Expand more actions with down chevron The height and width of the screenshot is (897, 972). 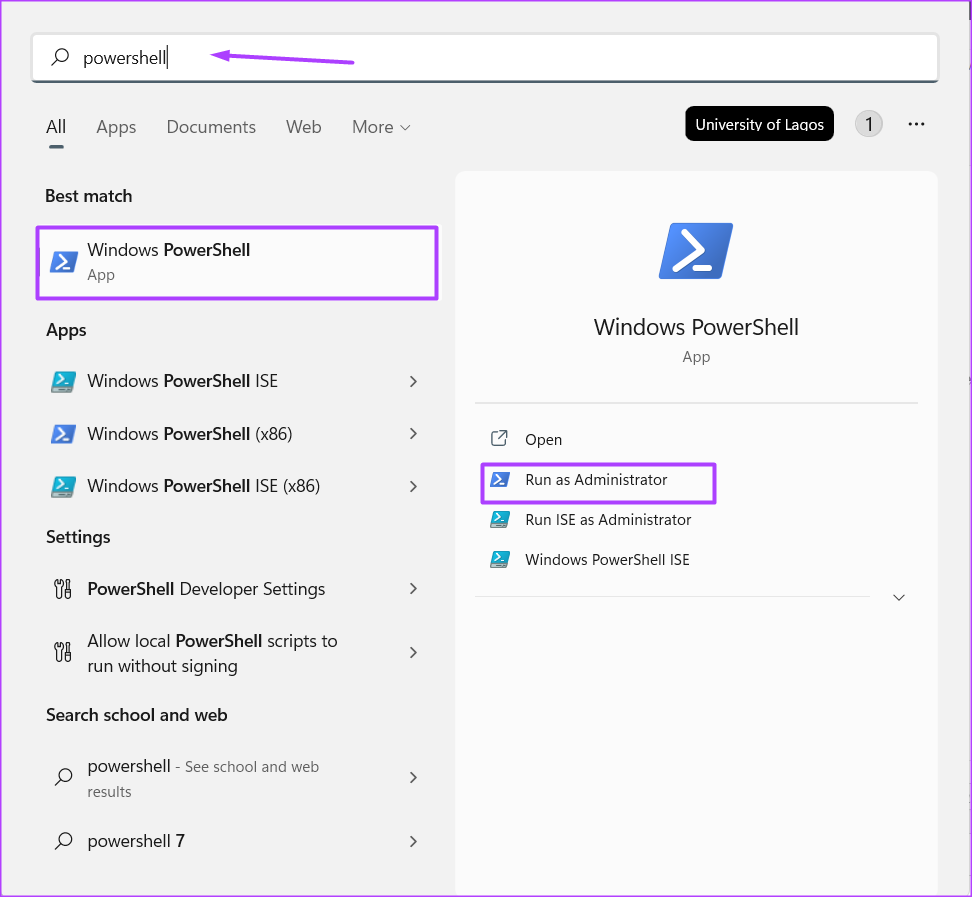[x=898, y=598]
